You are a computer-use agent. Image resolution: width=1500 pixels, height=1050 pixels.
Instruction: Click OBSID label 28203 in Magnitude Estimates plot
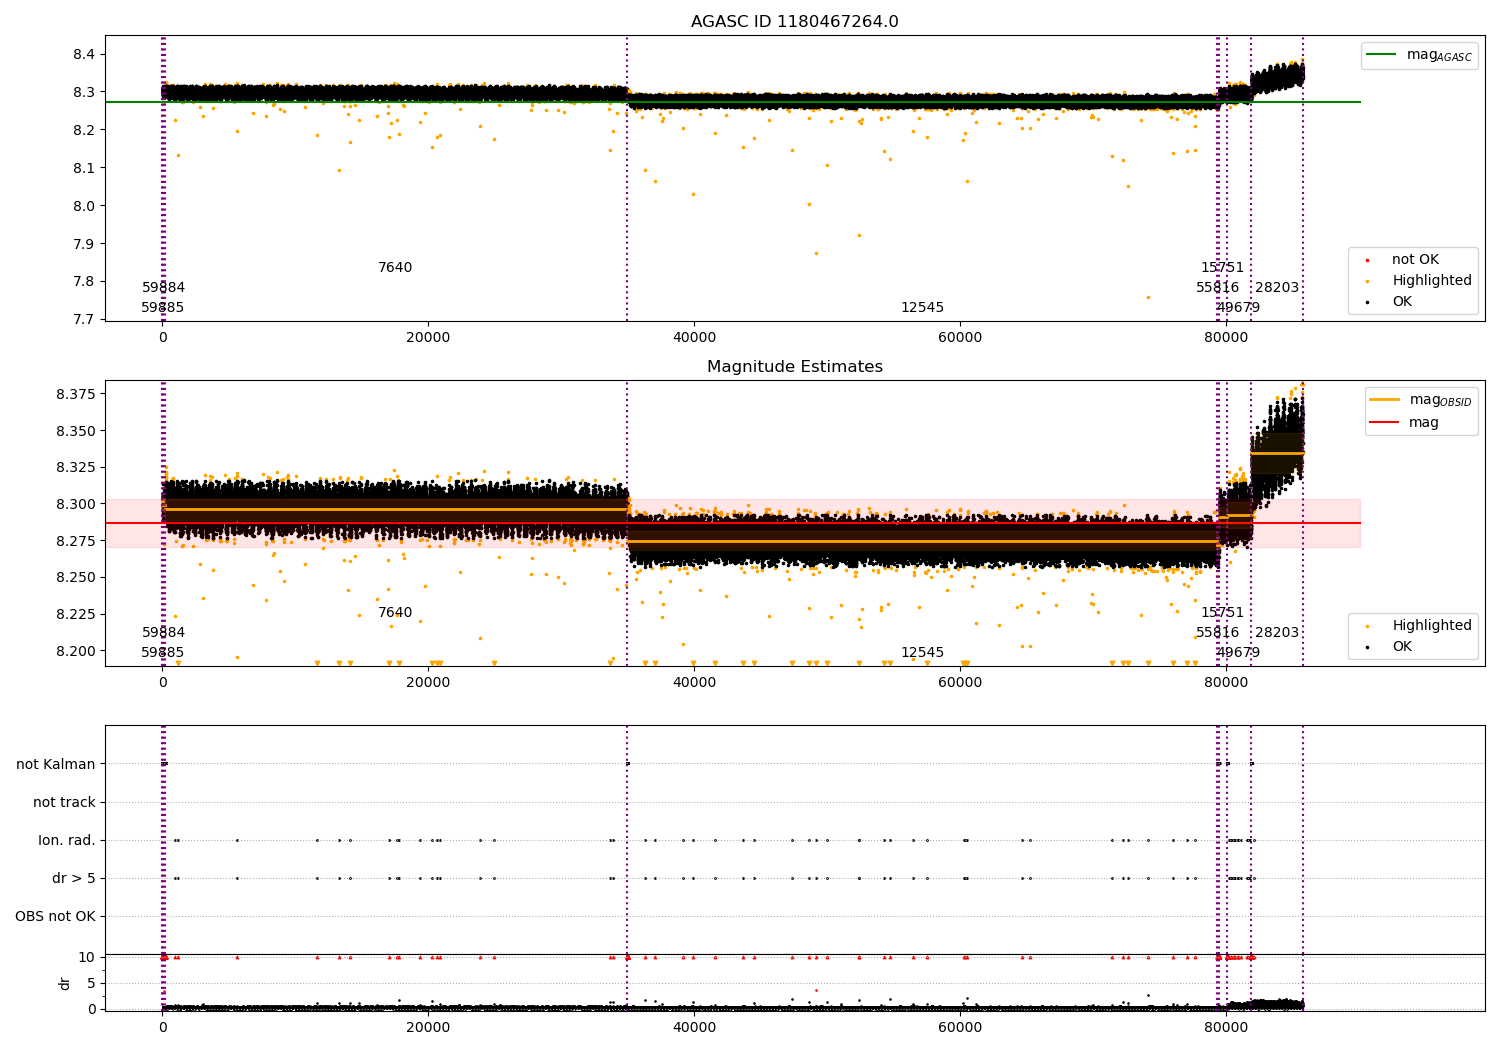point(1277,633)
